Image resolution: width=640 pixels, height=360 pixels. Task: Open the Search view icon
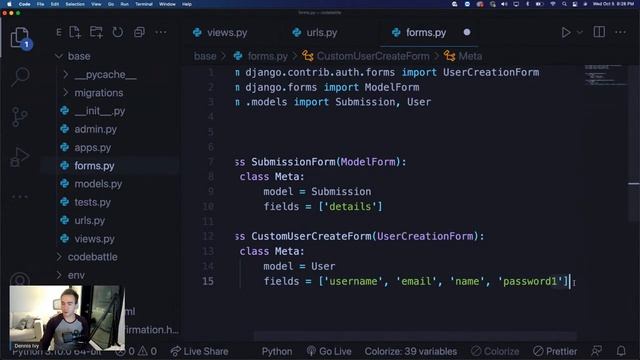[x=20, y=77]
